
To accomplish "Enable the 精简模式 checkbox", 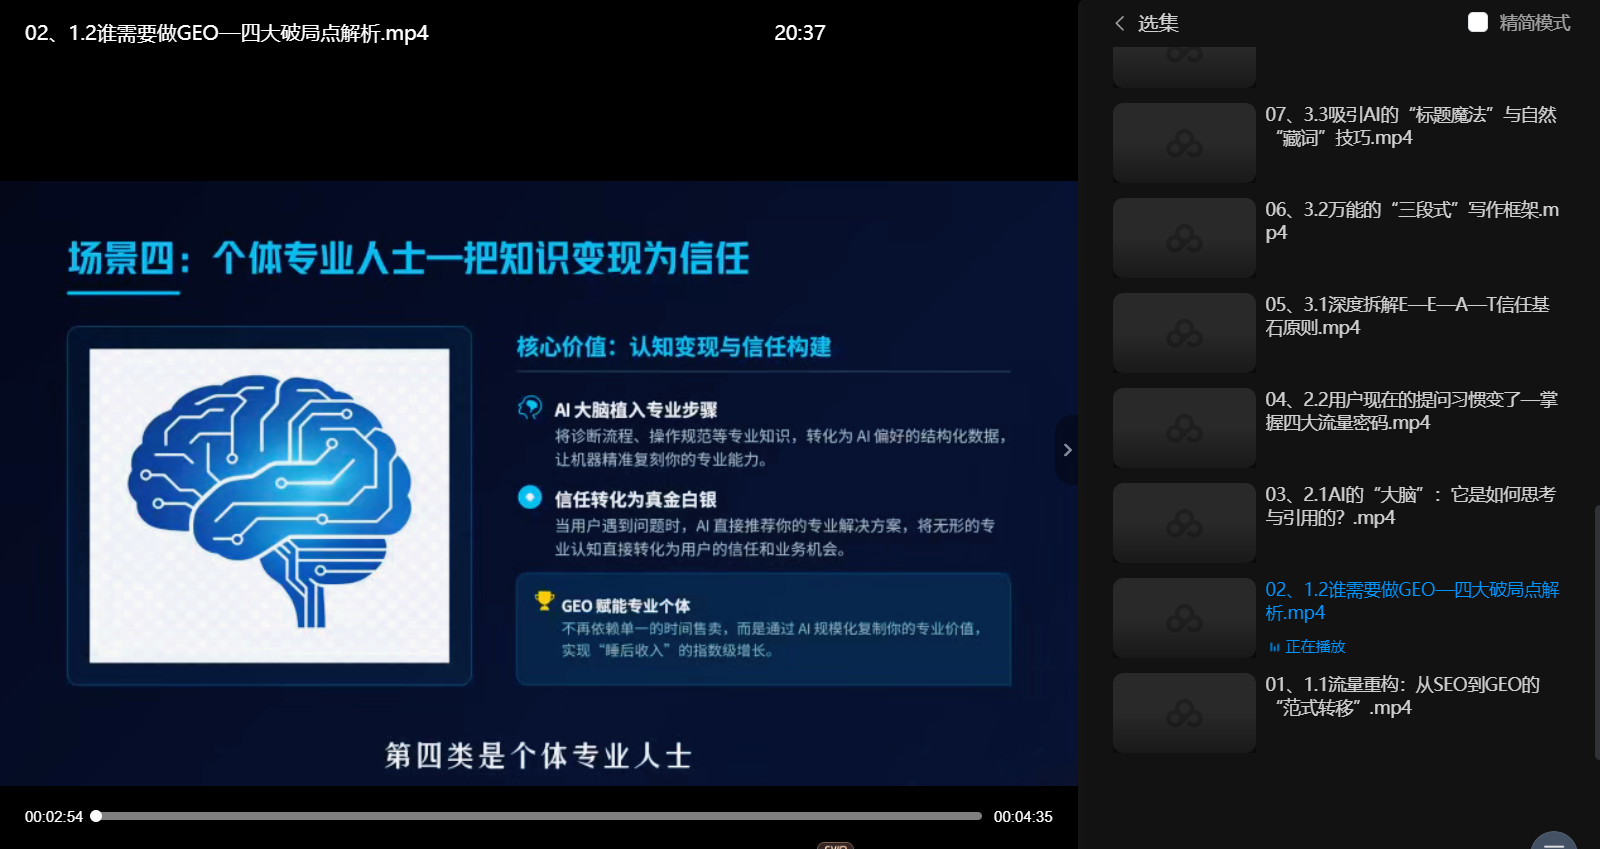I will tap(1477, 22).
